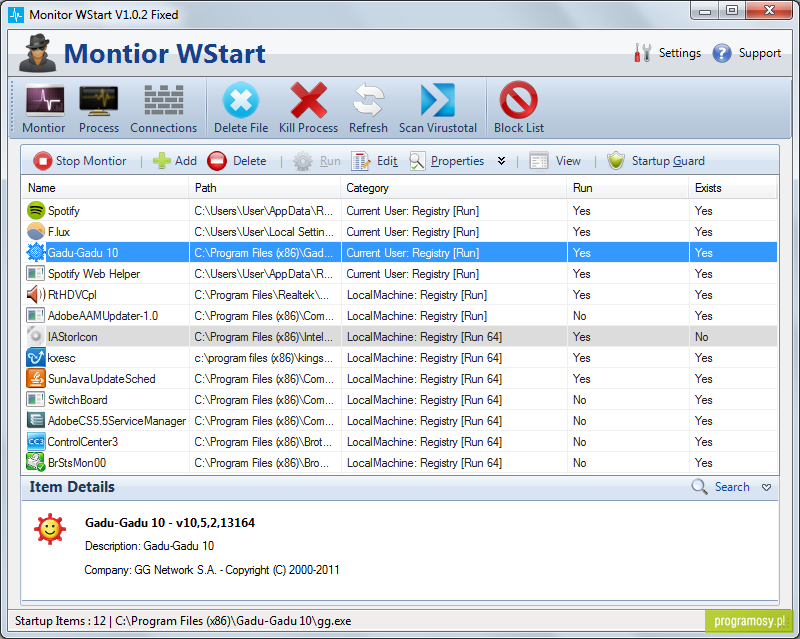Screen dimensions: 800x639
Task: Click the Gadu-Gadu sun icon in Item Details
Action: (x=50, y=529)
